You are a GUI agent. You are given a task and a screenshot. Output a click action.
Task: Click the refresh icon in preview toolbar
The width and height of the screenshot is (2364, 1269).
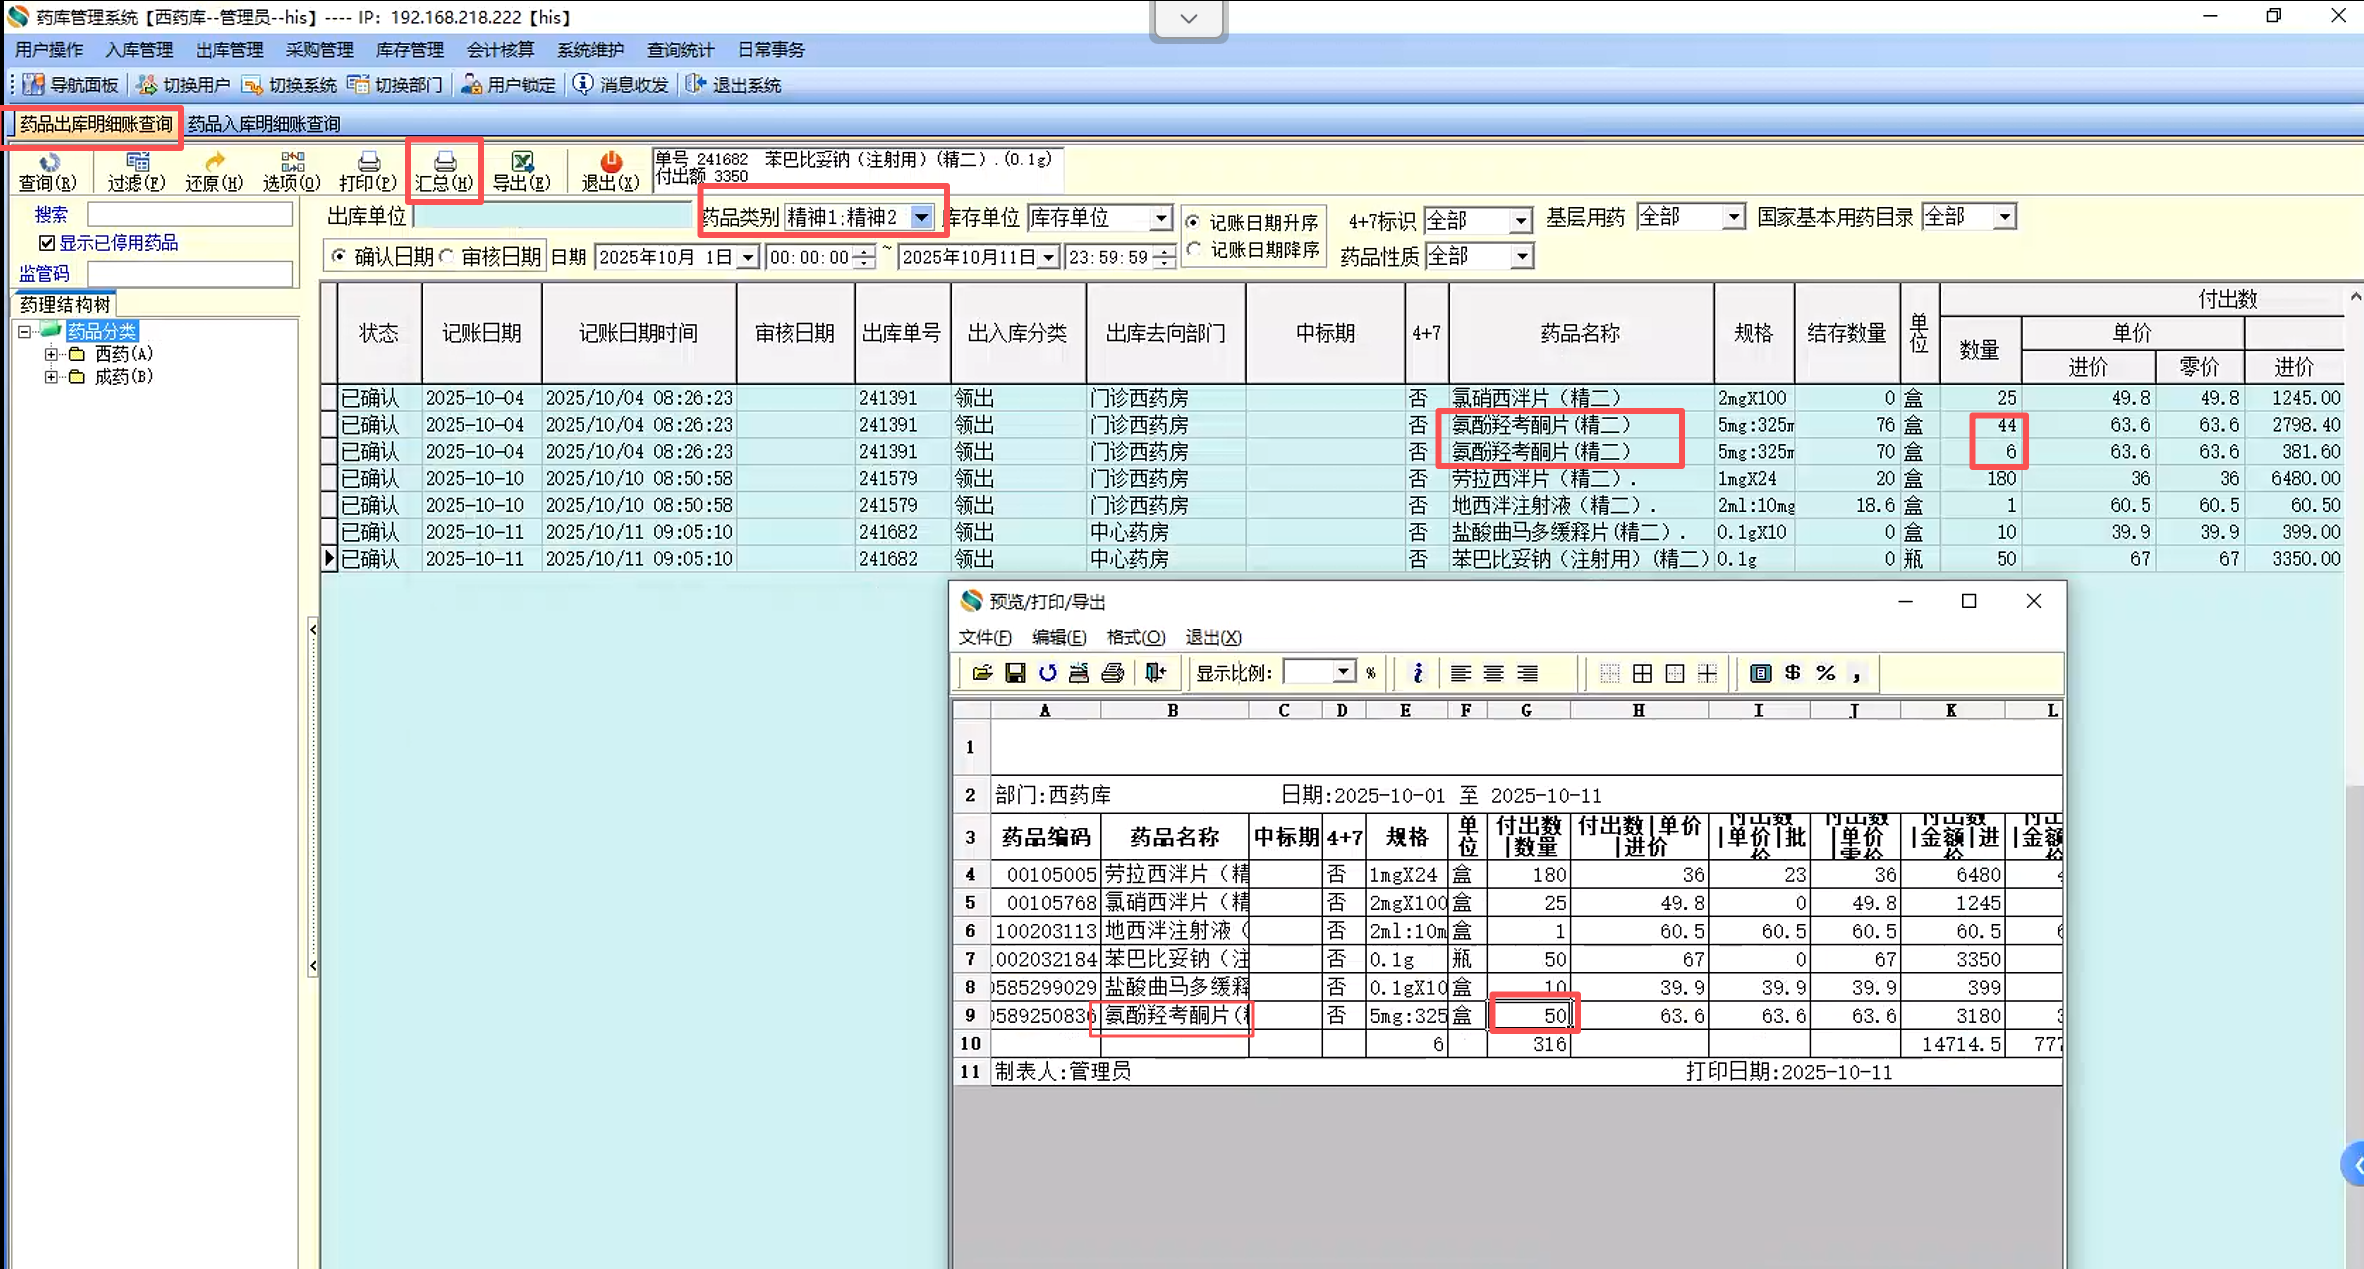pyautogui.click(x=1047, y=673)
